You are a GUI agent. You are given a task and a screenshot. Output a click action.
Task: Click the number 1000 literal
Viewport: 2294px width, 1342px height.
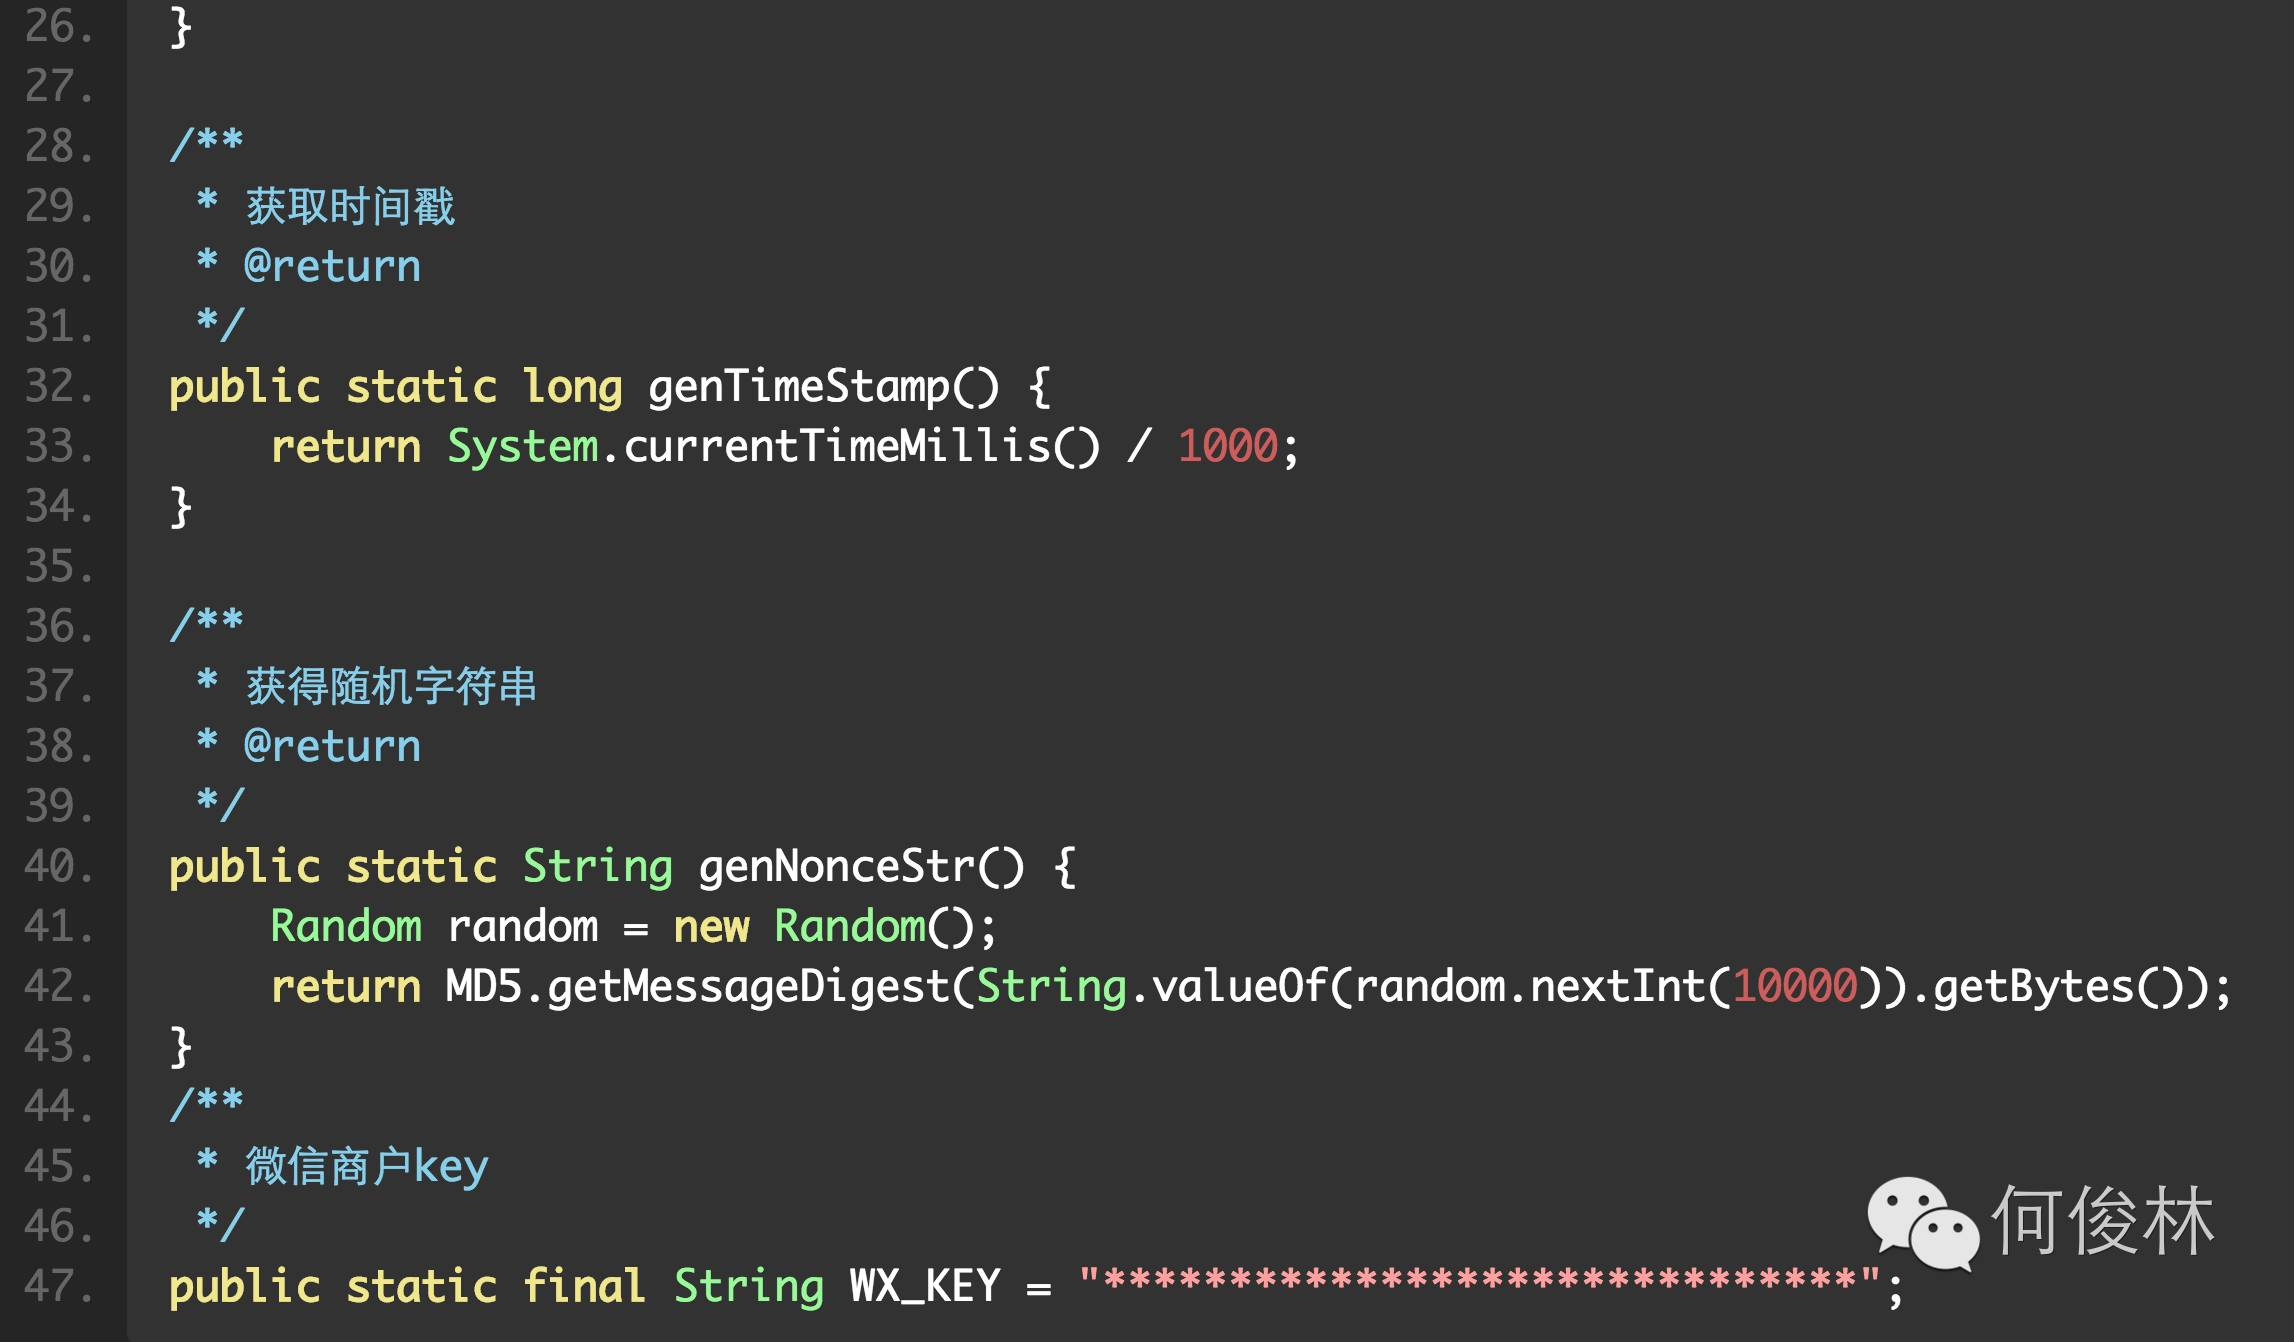[x=1228, y=446]
